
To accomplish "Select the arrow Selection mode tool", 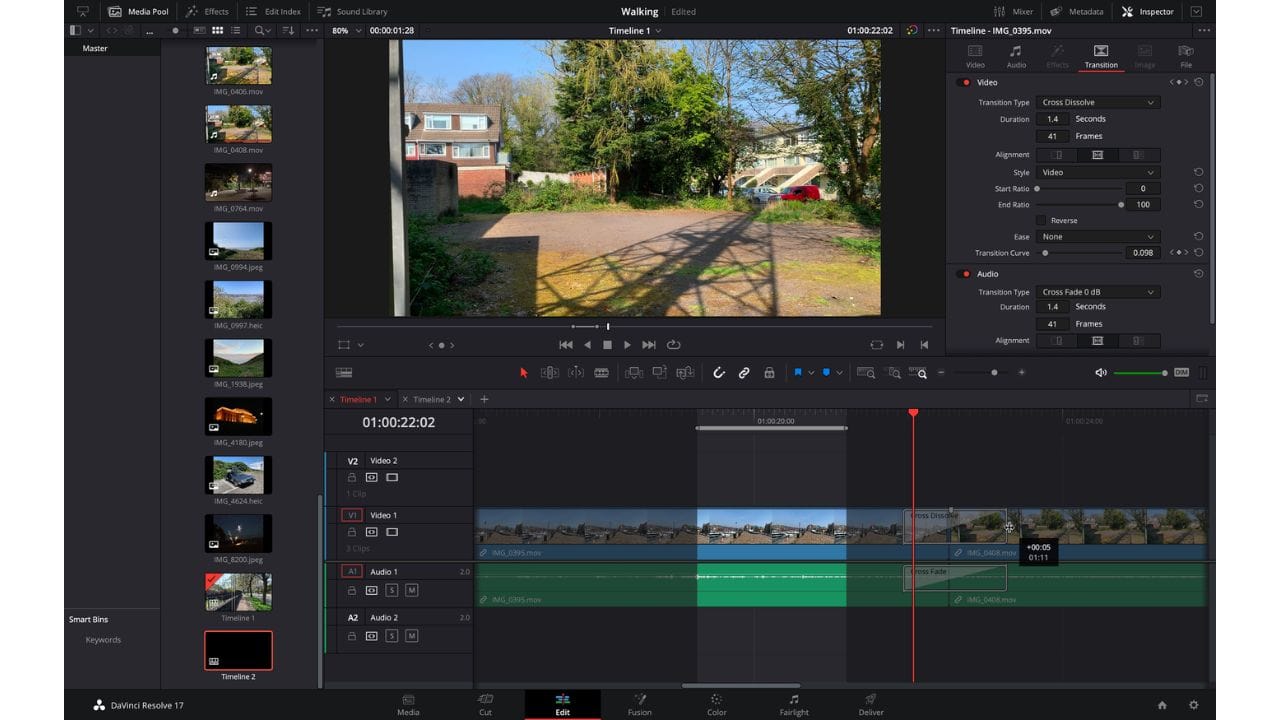I will (523, 373).
